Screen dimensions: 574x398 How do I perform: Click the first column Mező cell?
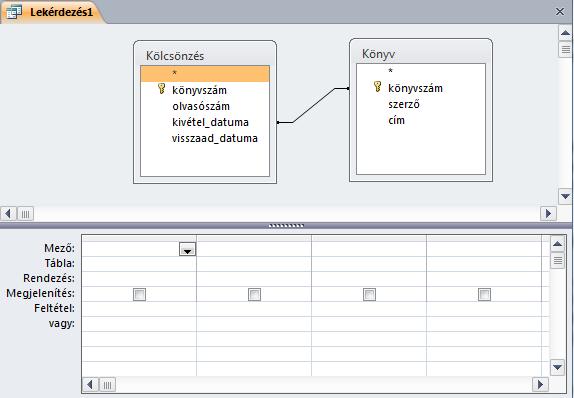(x=139, y=249)
